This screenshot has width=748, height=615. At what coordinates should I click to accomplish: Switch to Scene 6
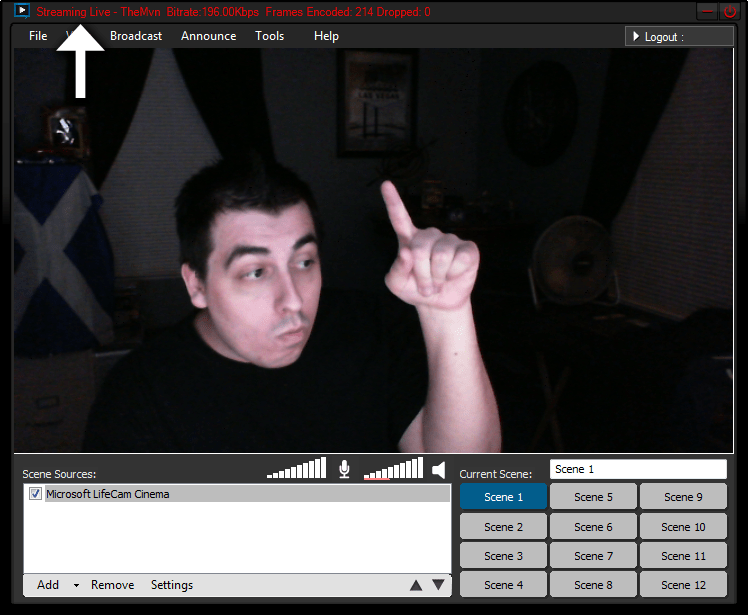click(x=593, y=527)
